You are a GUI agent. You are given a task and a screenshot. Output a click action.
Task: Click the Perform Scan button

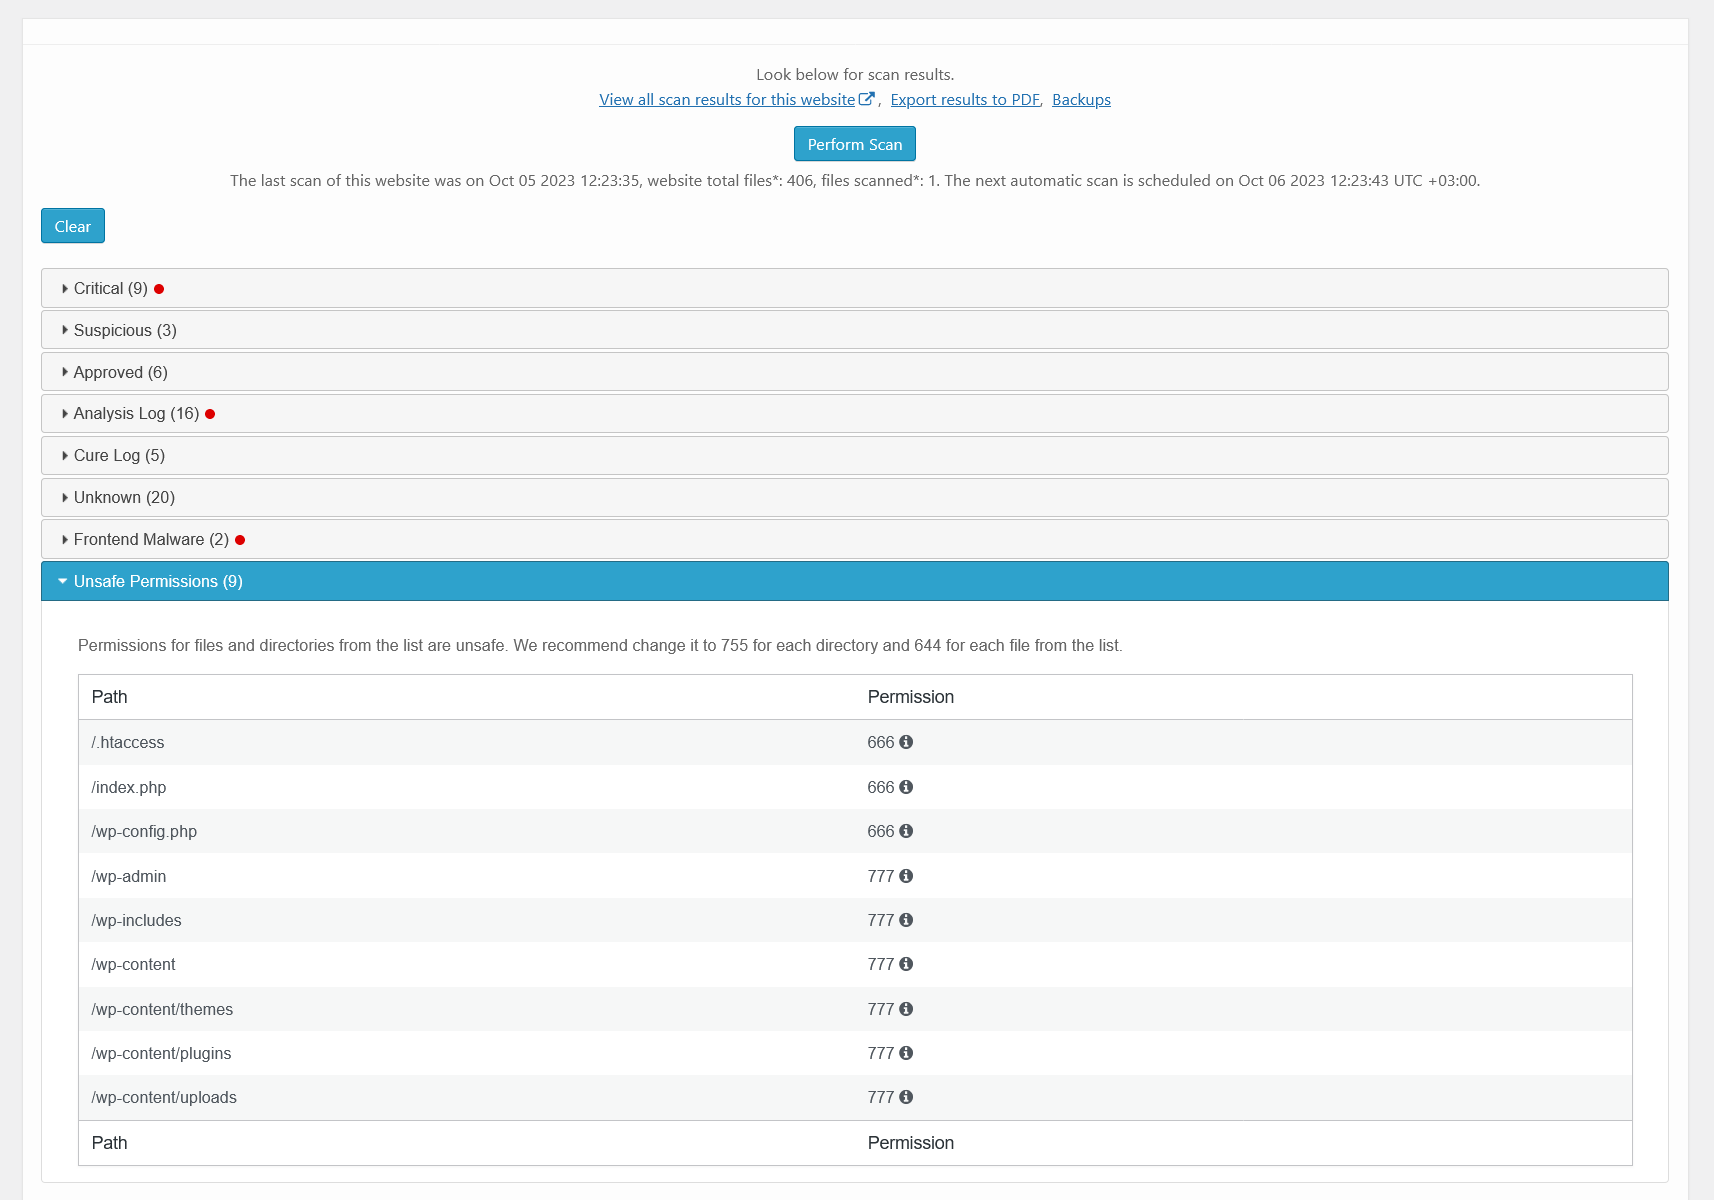[x=855, y=144]
